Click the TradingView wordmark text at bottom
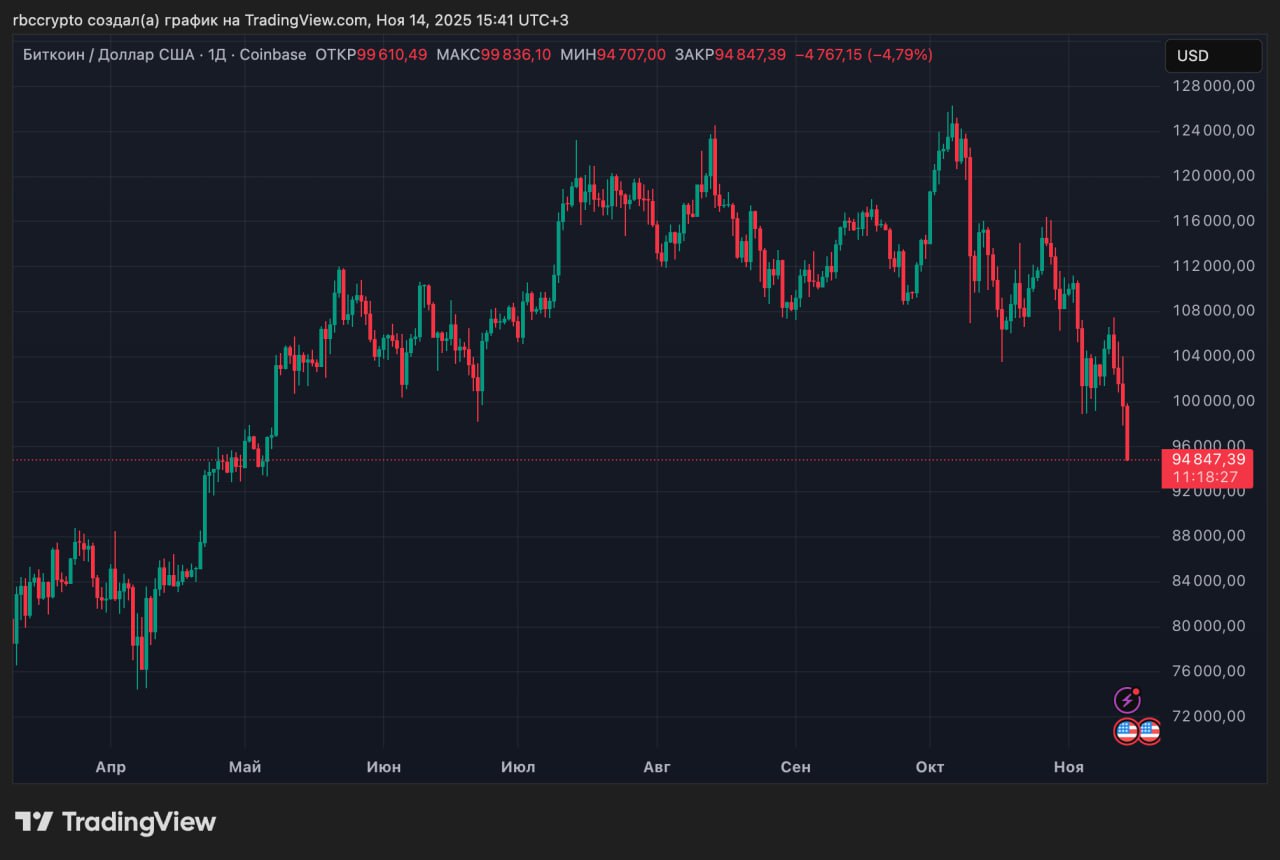Viewport: 1280px width, 860px height. pyautogui.click(x=139, y=822)
